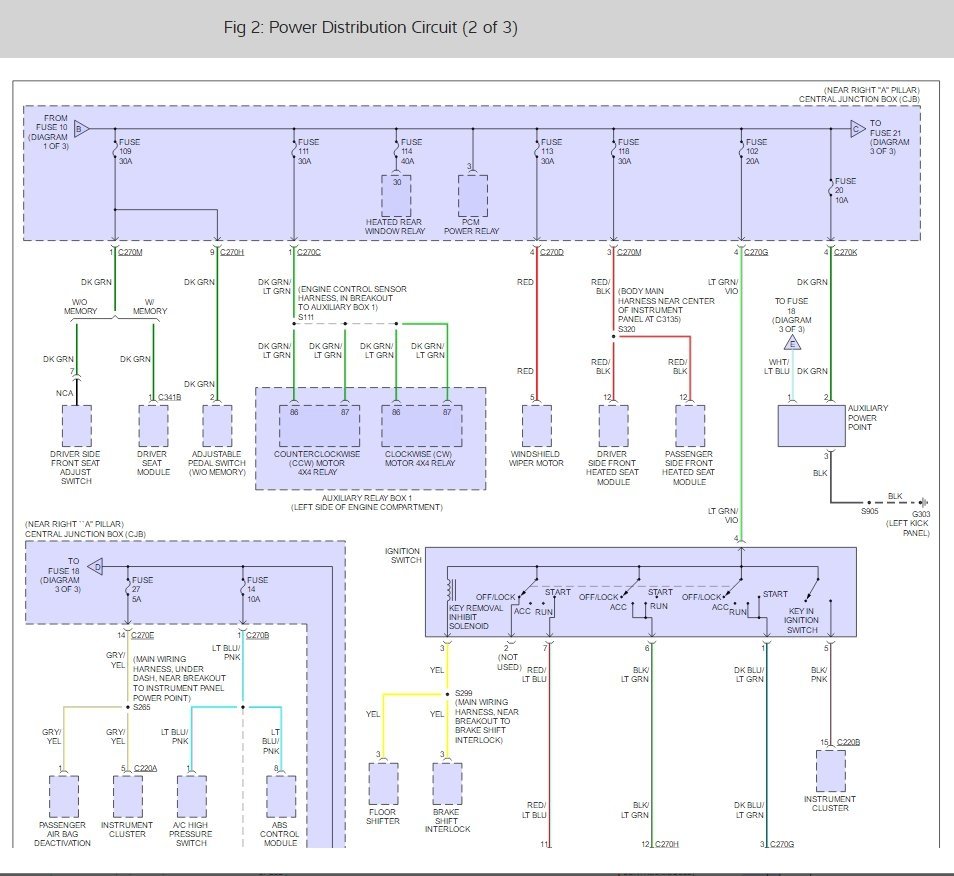Click the NCA label

coord(64,393)
